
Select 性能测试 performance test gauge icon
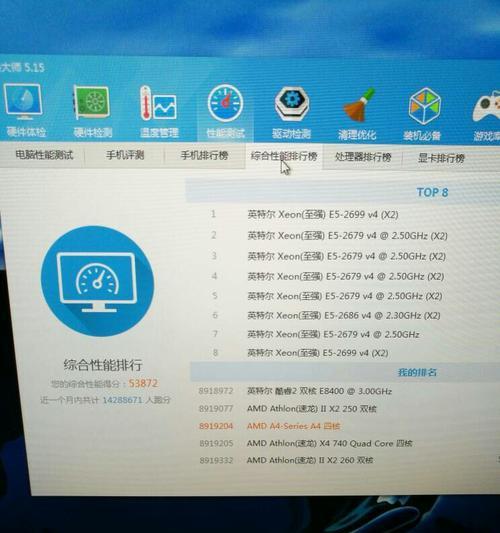(x=225, y=103)
